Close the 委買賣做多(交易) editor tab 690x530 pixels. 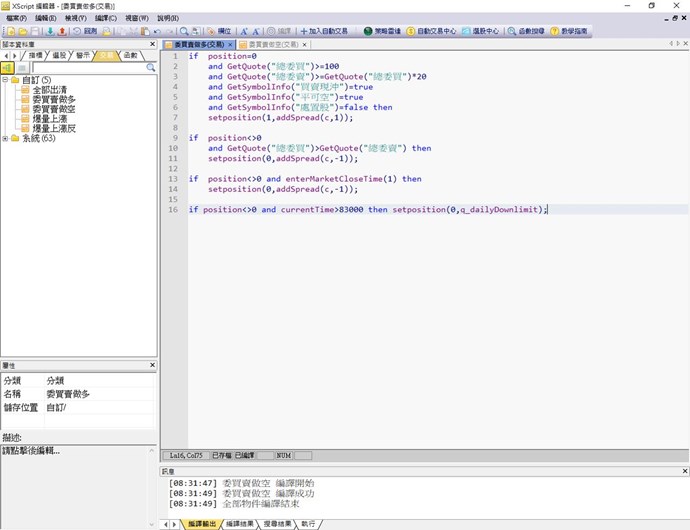[230, 45]
